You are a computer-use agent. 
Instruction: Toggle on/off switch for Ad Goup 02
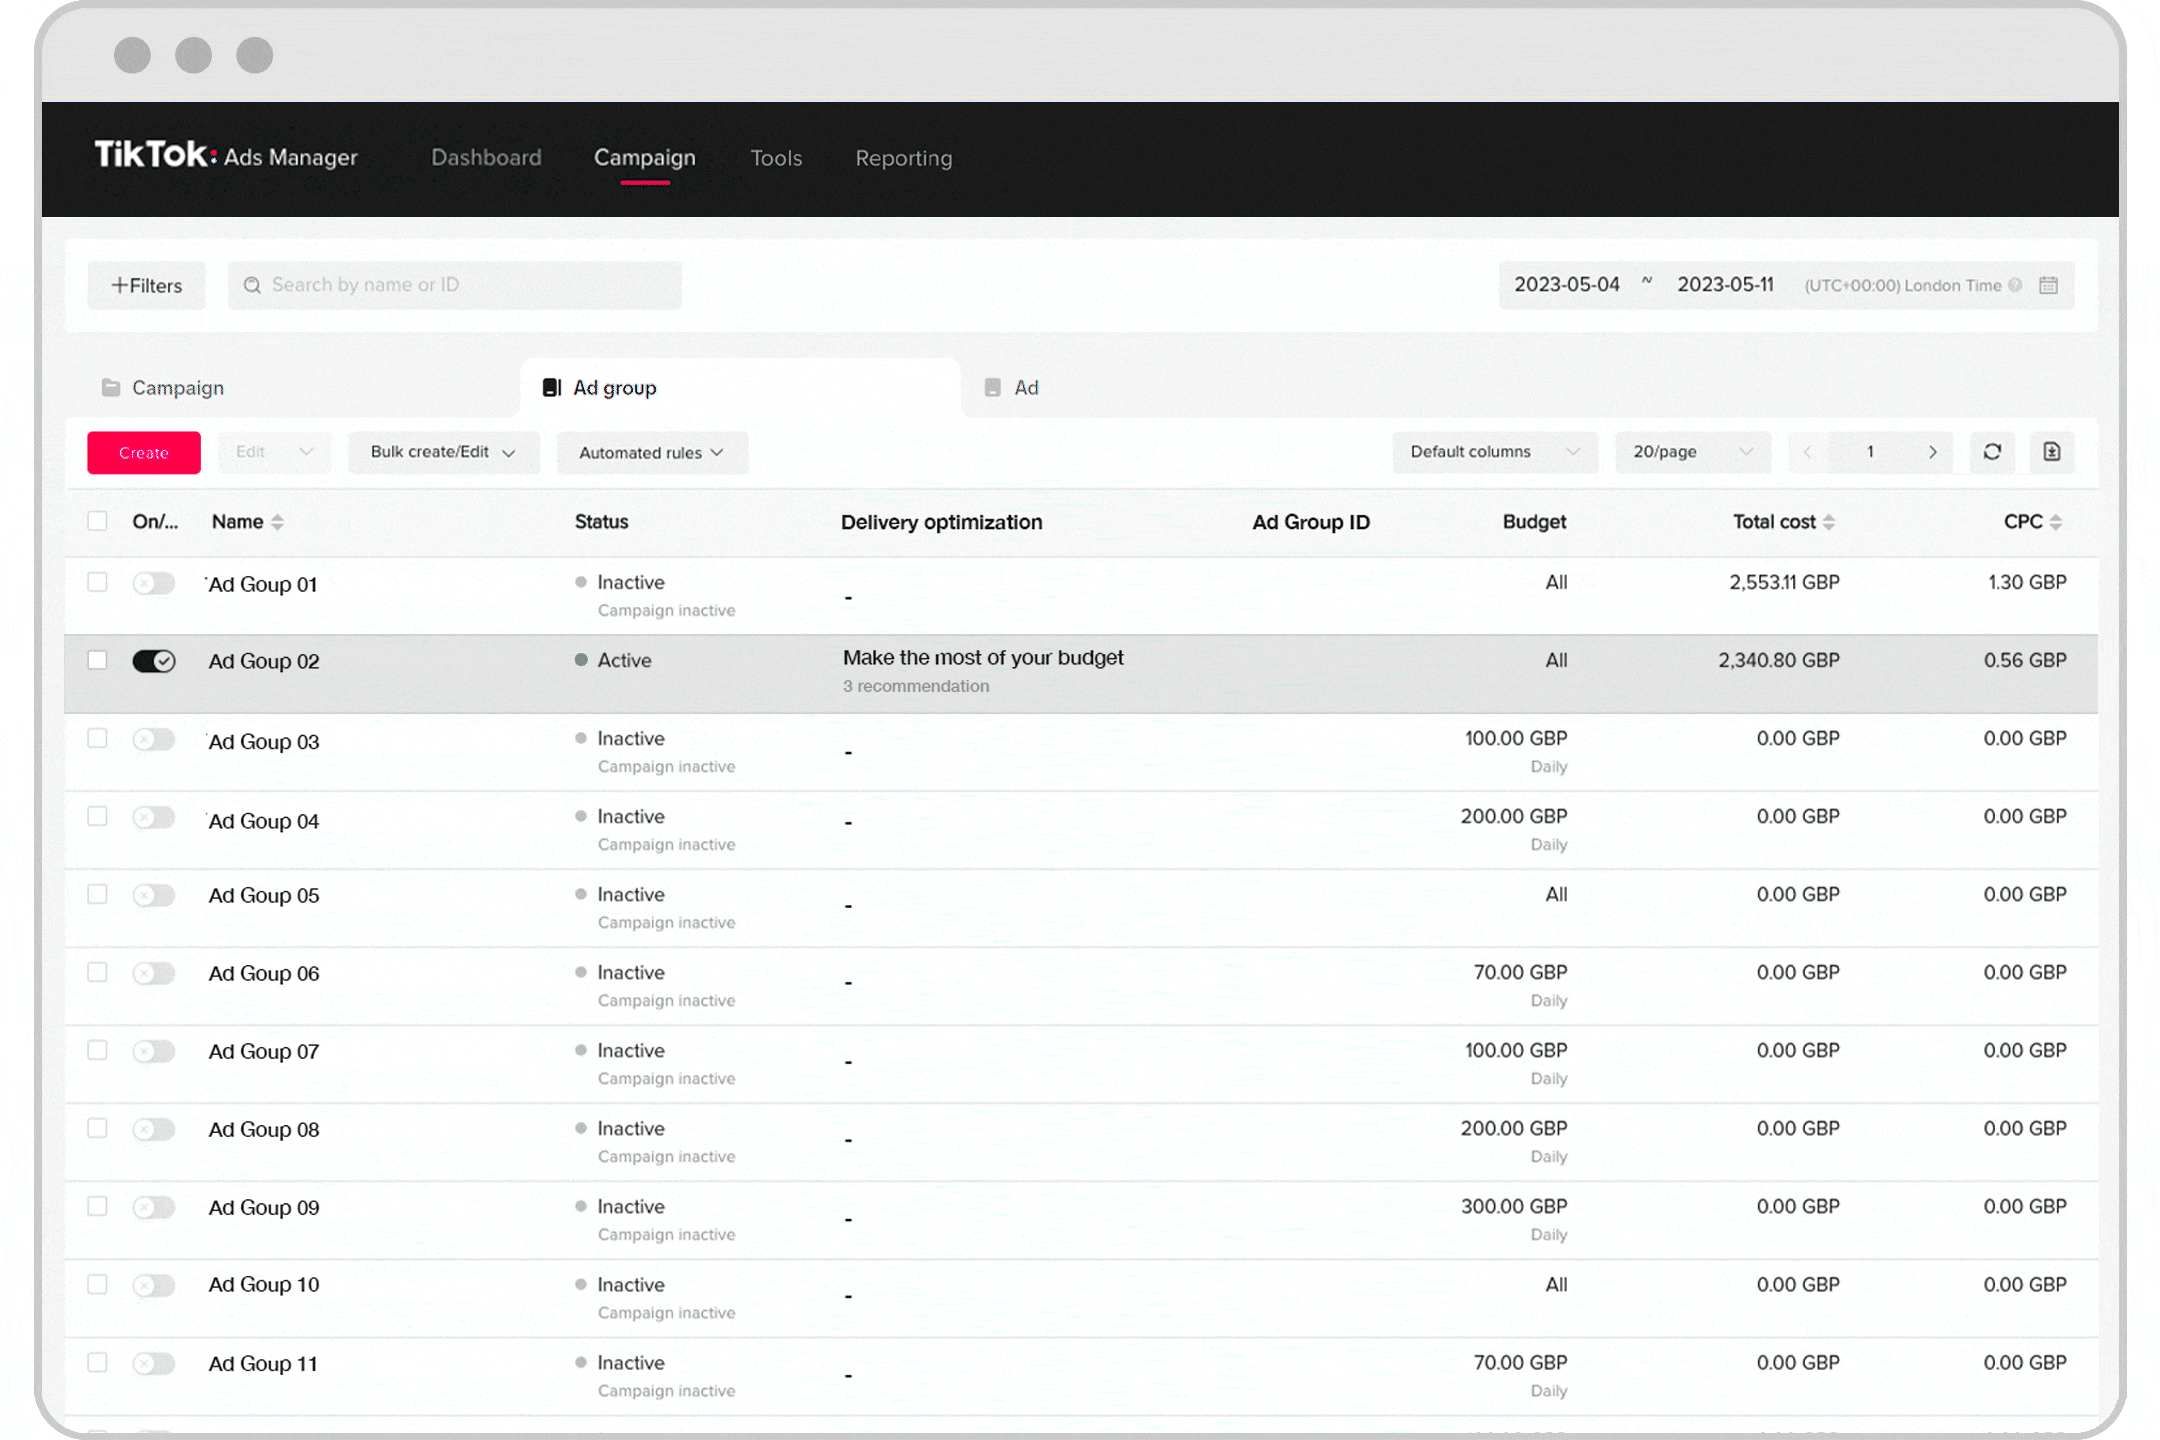[153, 661]
